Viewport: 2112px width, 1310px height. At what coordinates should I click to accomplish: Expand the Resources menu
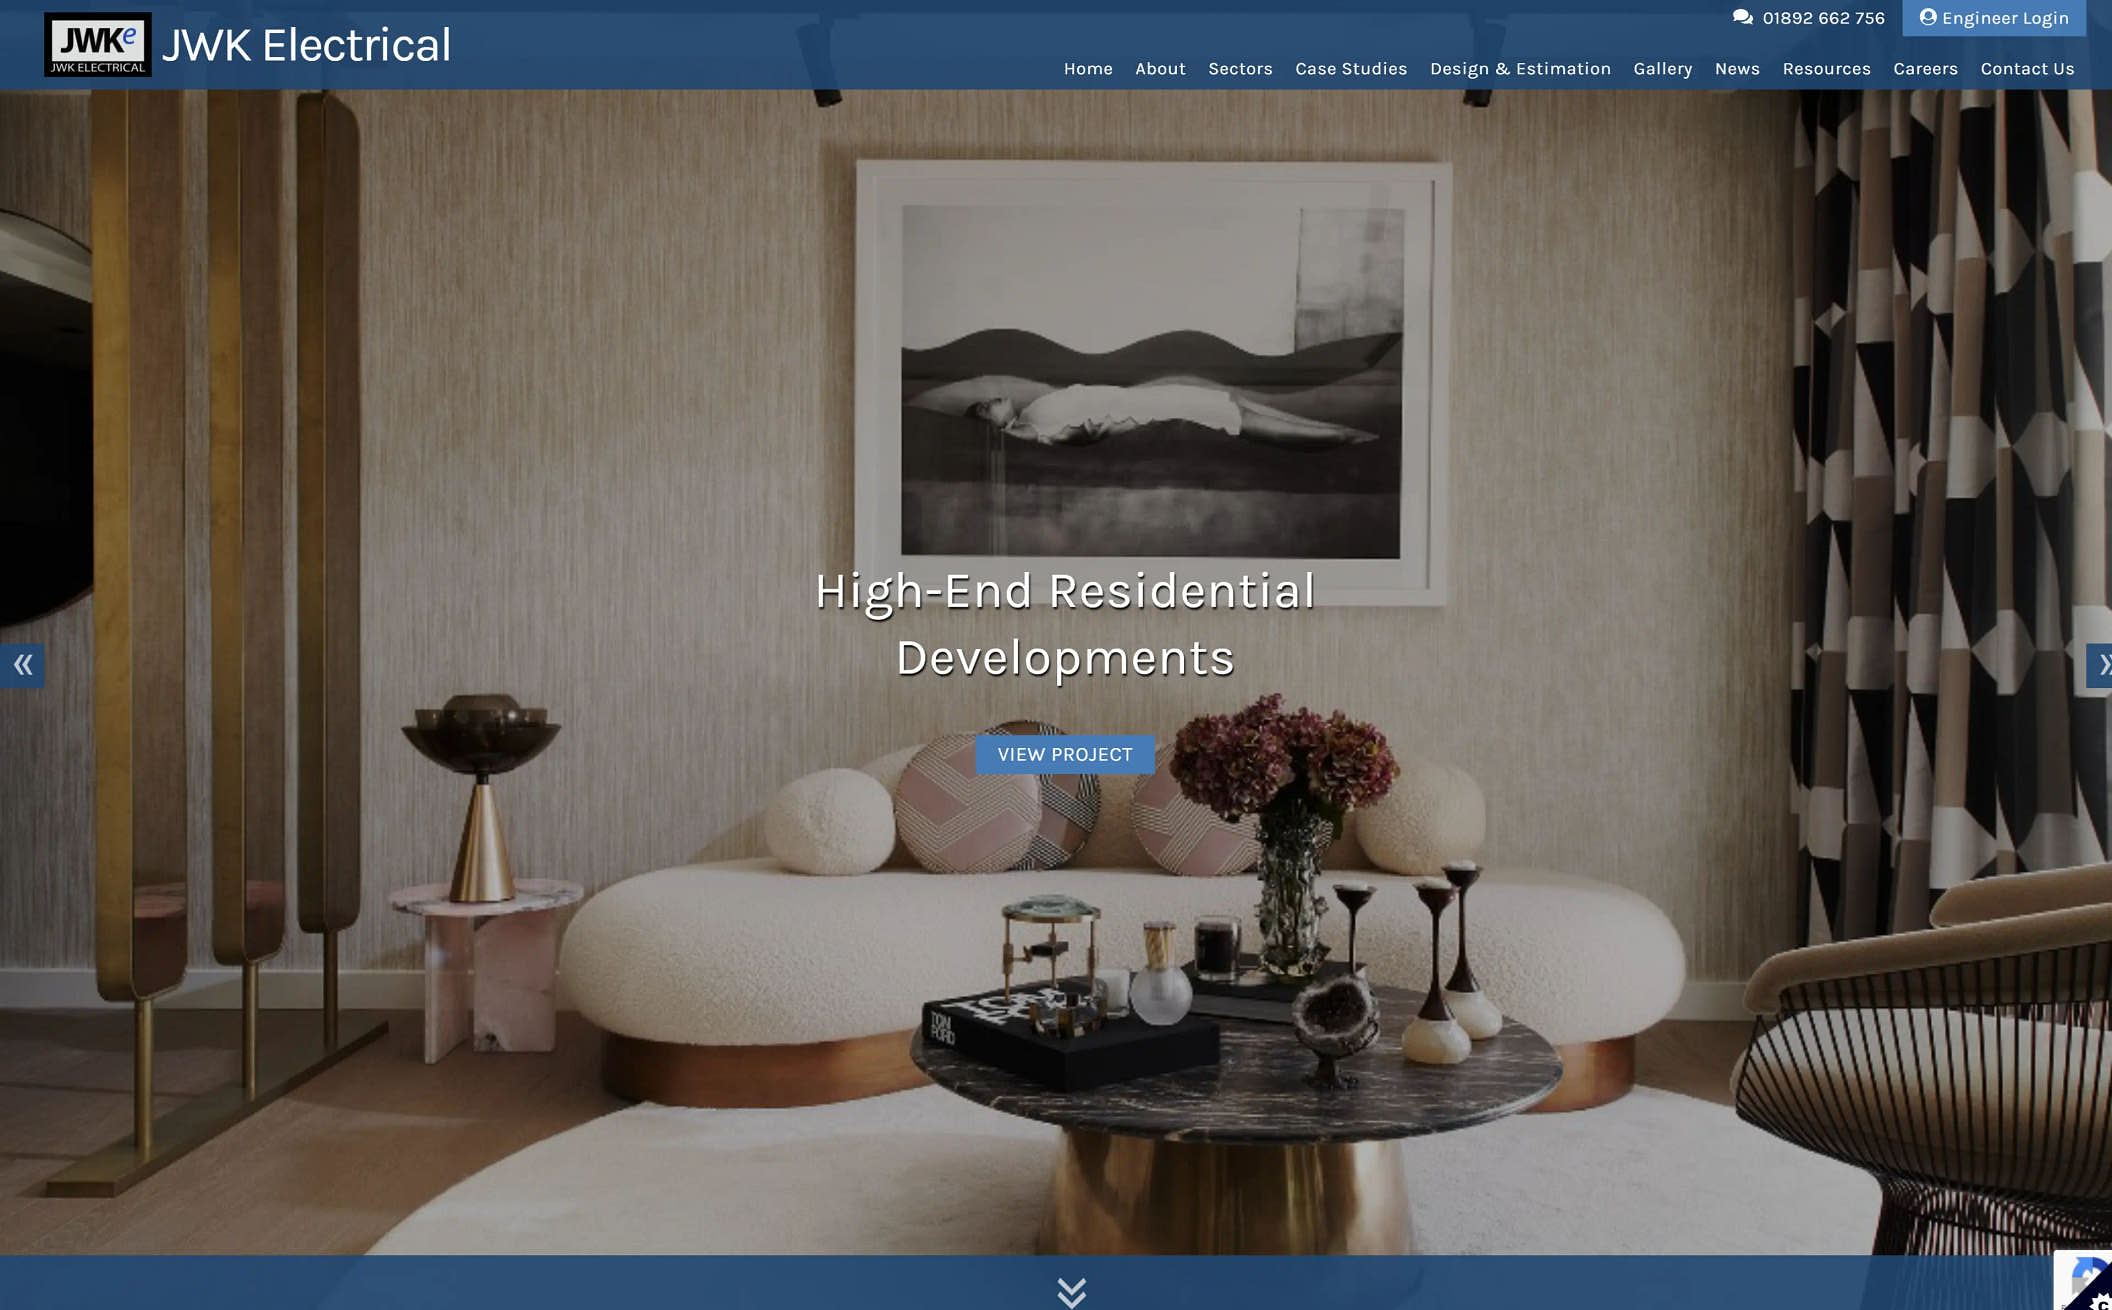(1826, 69)
